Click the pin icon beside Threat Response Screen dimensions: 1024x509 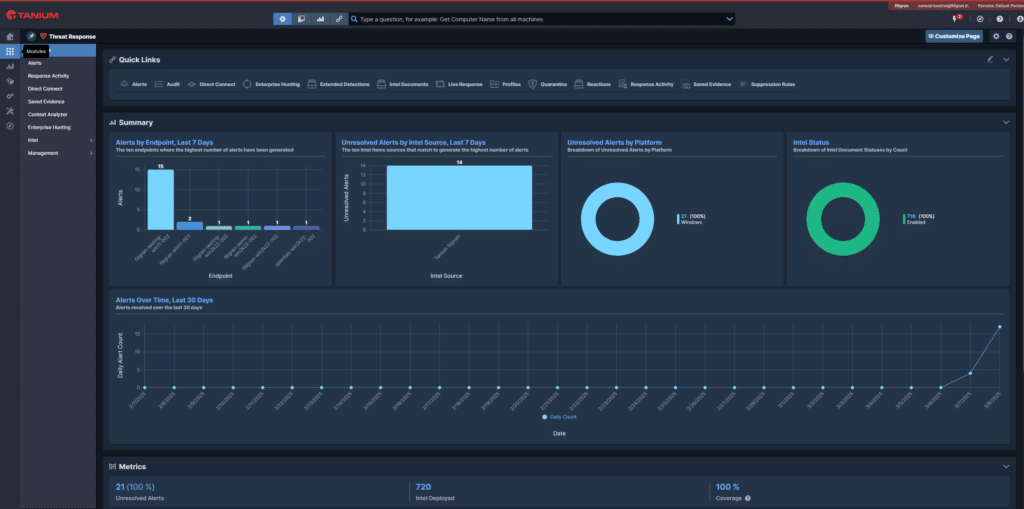(x=31, y=36)
